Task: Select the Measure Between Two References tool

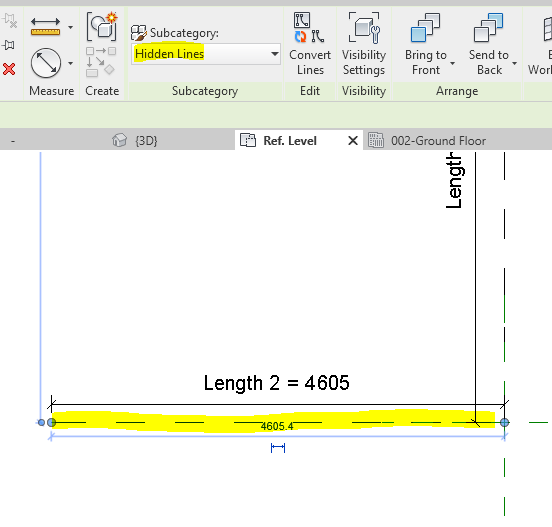Action: [46, 63]
